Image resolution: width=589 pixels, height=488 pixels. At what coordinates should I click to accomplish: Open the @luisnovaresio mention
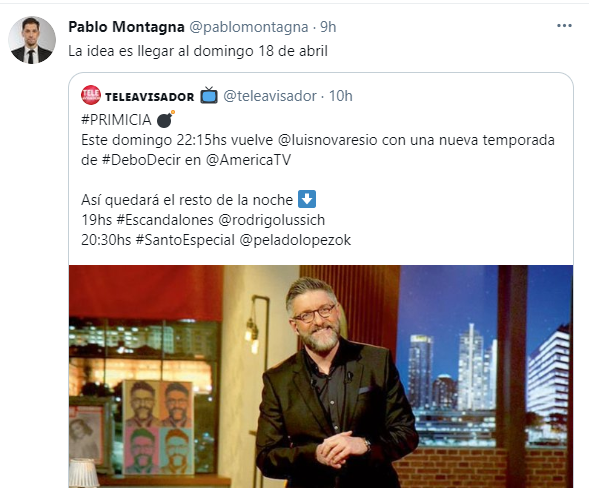point(327,140)
